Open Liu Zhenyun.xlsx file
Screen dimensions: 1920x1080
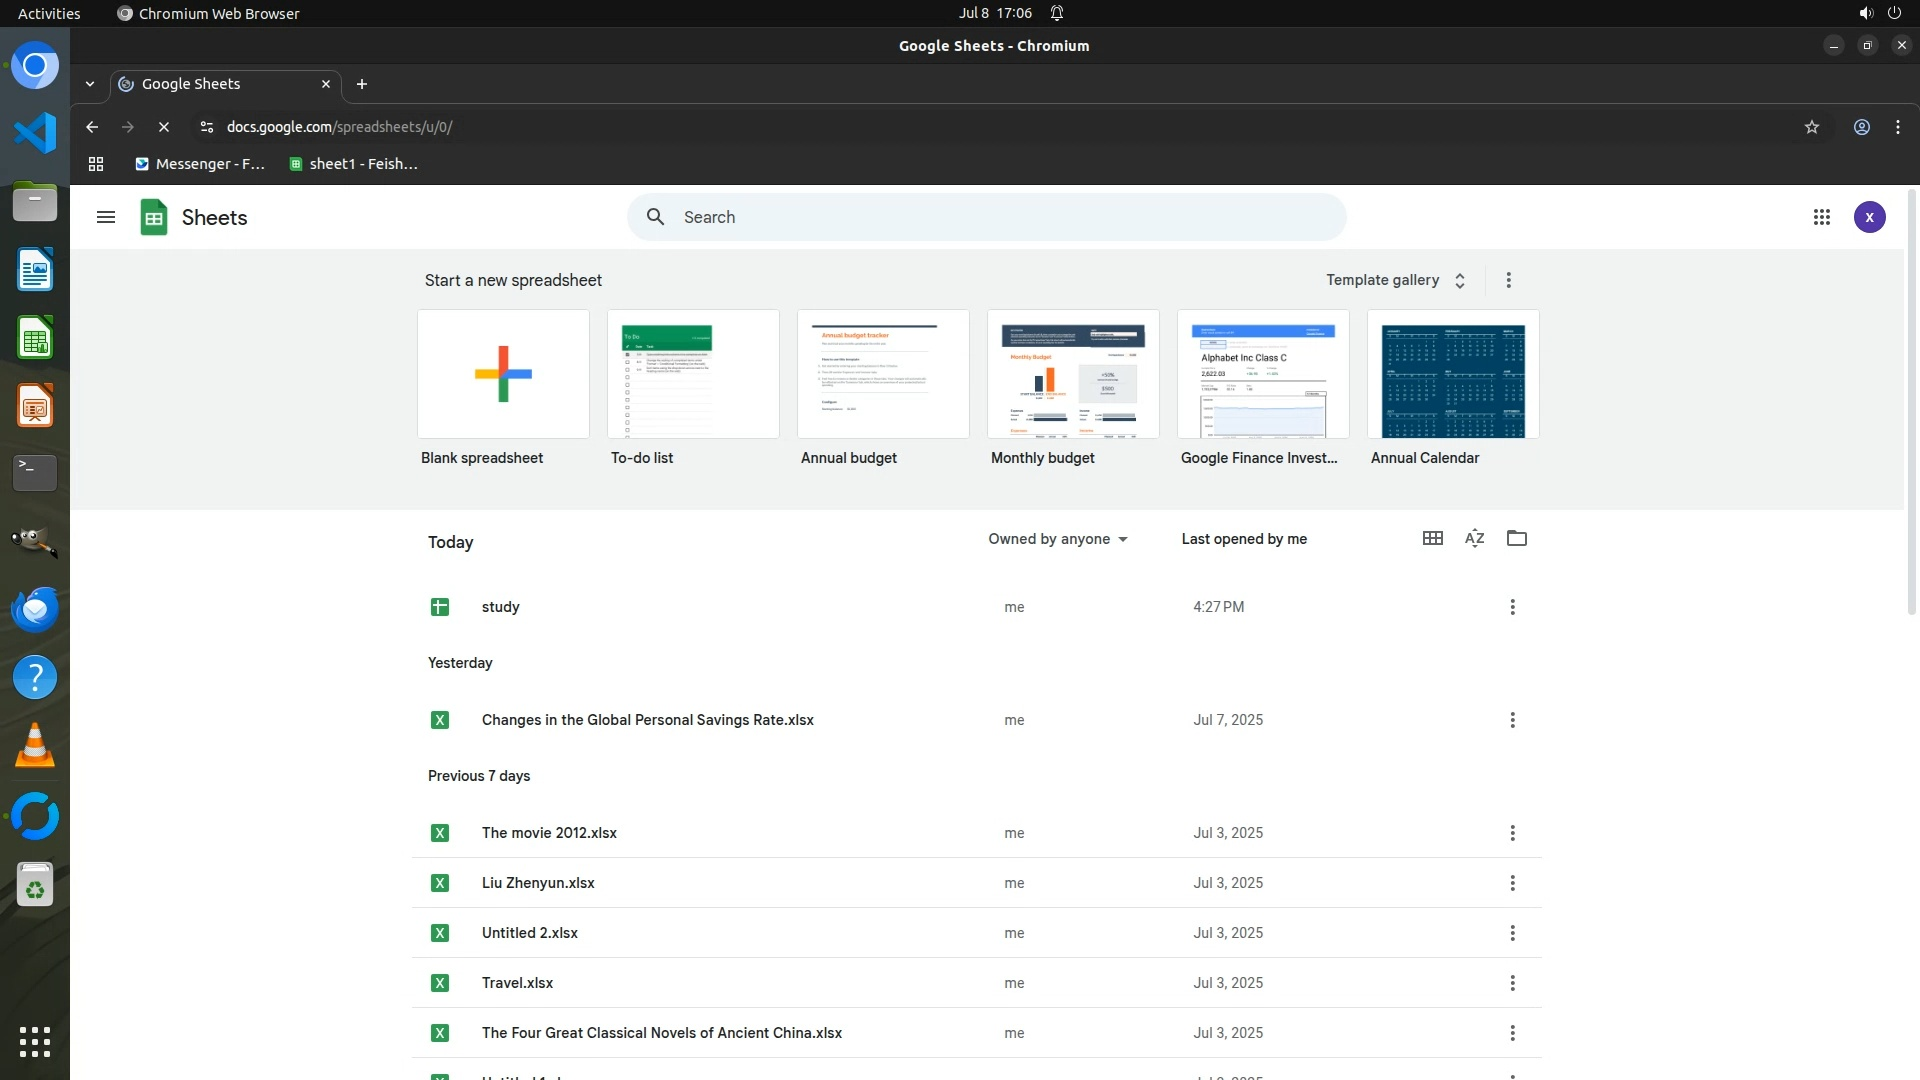(538, 883)
